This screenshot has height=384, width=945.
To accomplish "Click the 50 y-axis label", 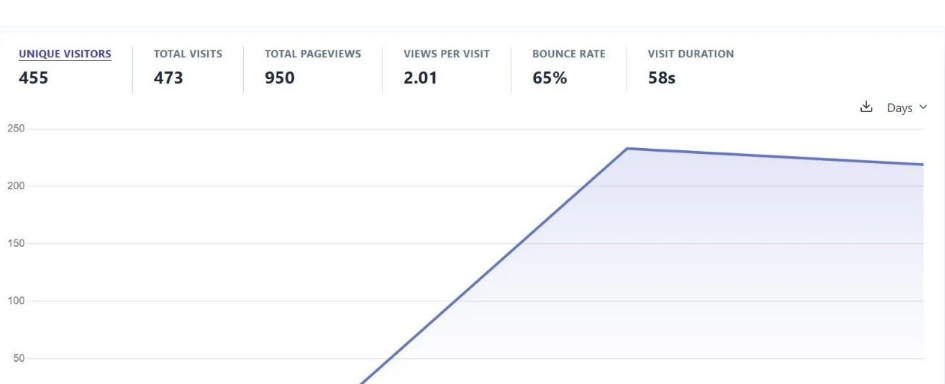I will coord(19,359).
